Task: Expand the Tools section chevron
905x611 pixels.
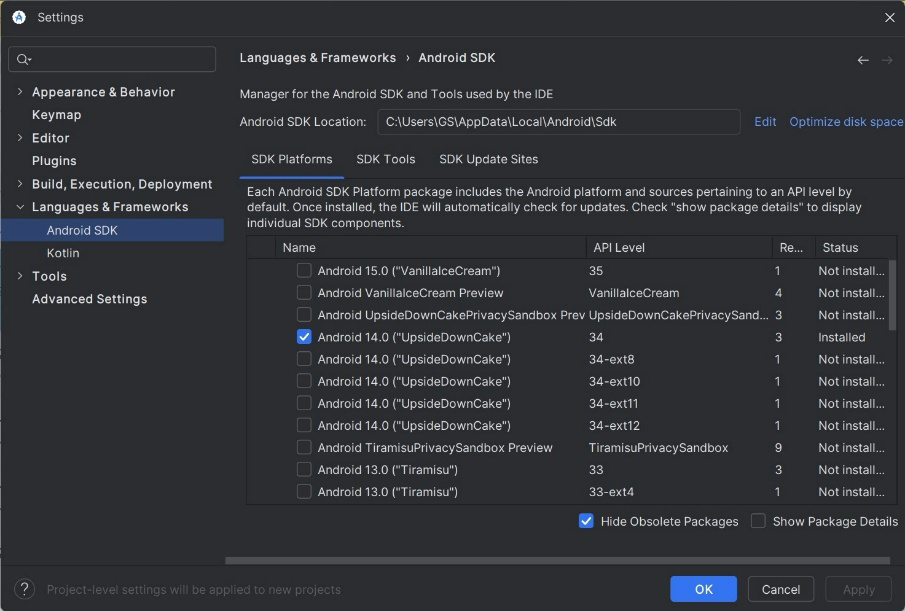Action: 20,276
